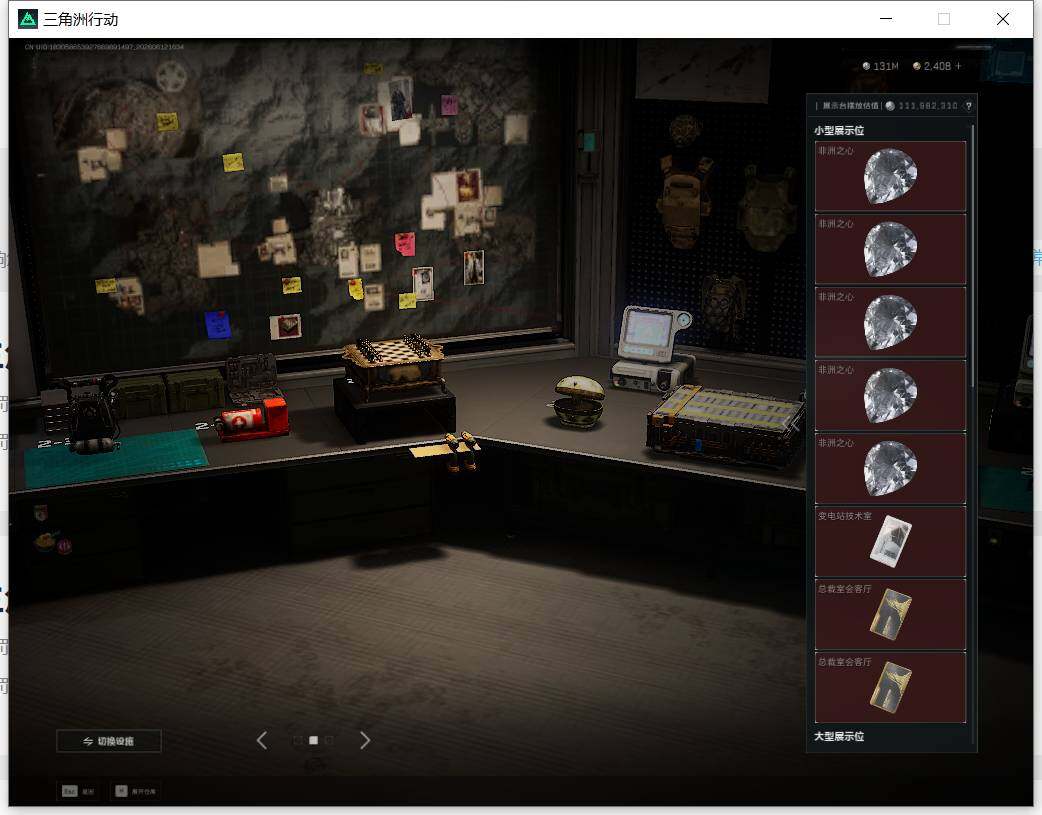
Task: Click the black gas-mask device on the green mat
Action: 90,415
